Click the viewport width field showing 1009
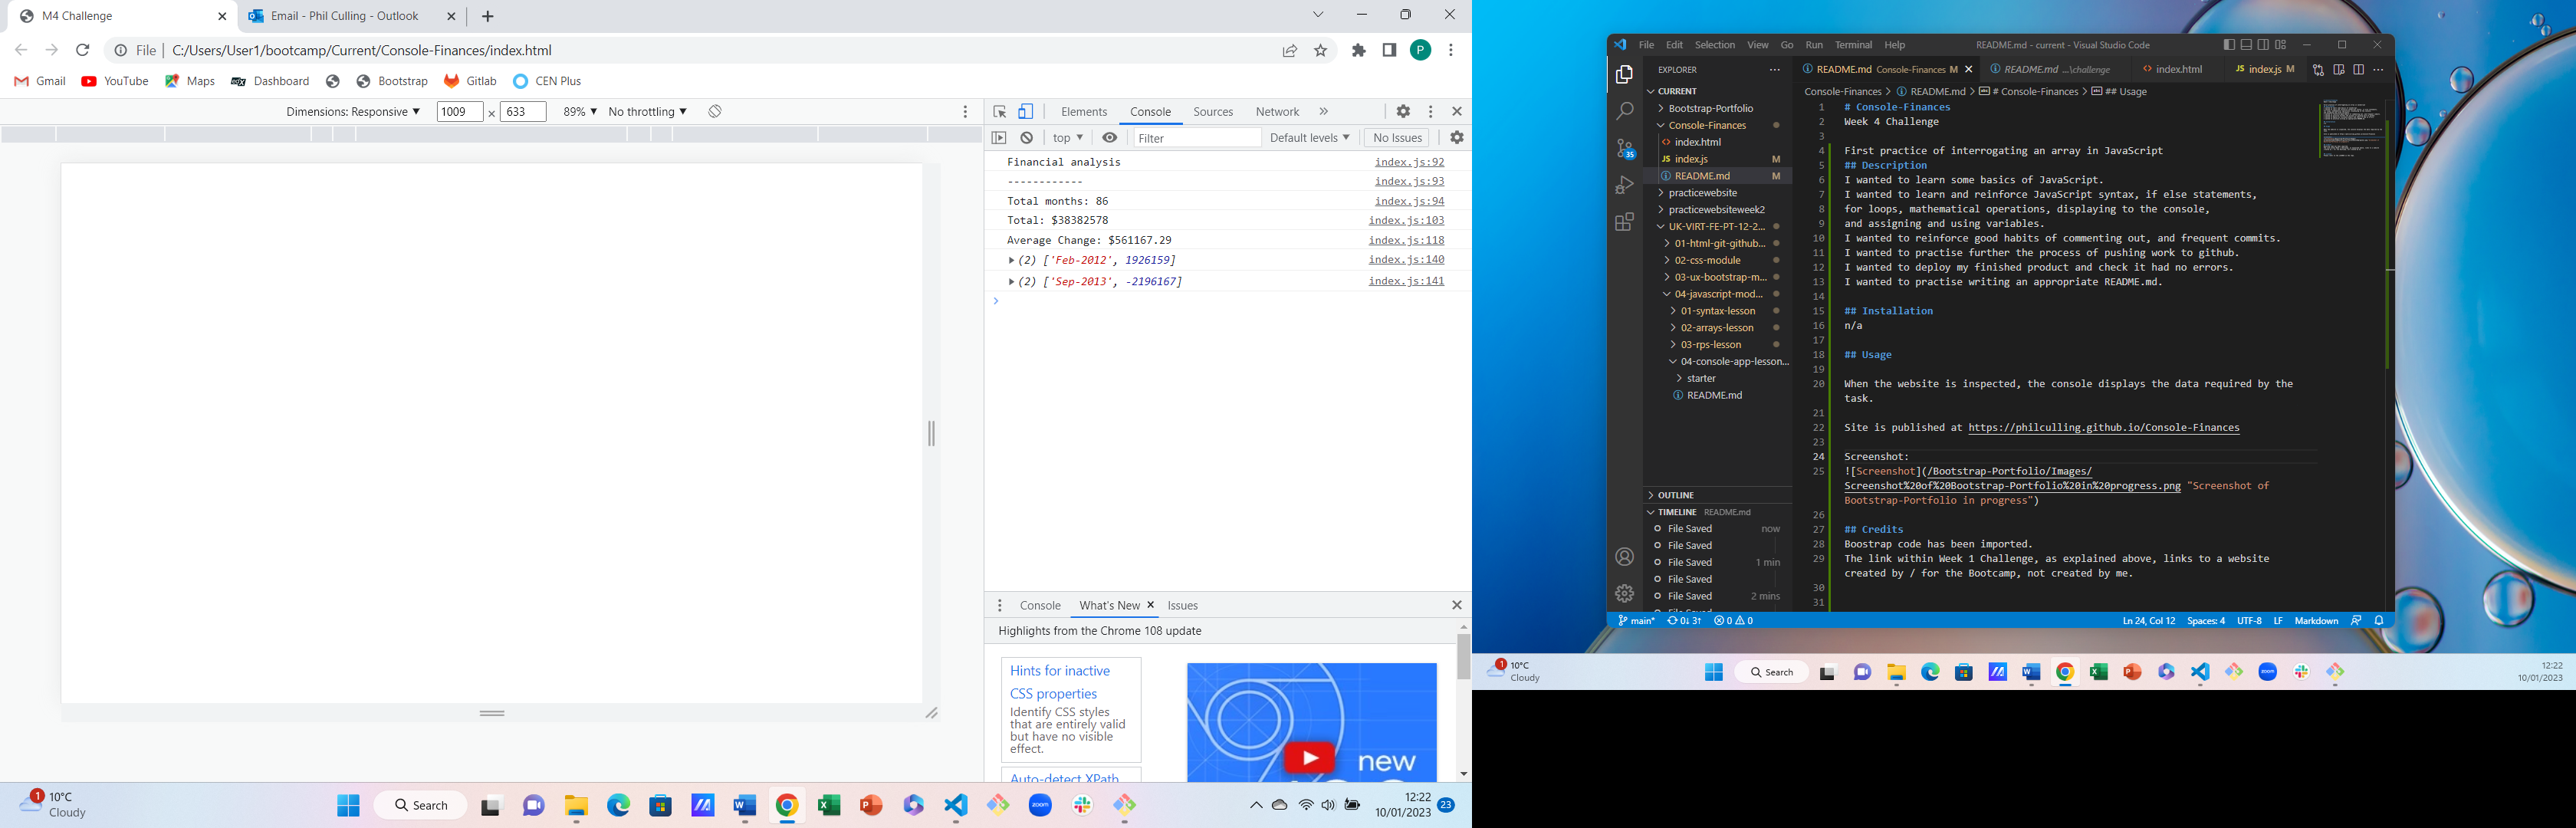This screenshot has width=2576, height=828. pyautogui.click(x=460, y=112)
